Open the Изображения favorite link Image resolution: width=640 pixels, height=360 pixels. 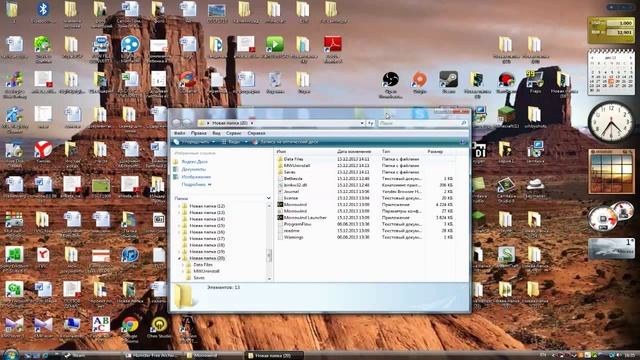coord(196,177)
